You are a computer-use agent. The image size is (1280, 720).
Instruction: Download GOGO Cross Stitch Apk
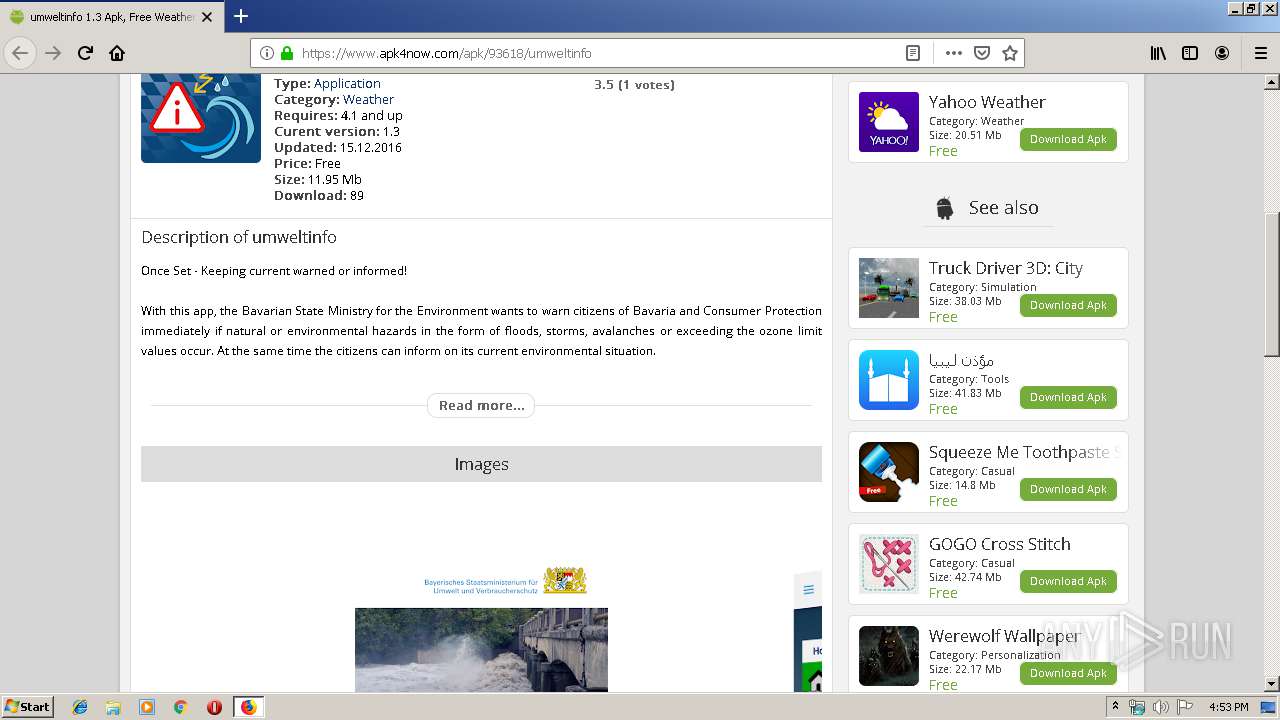click(1068, 581)
